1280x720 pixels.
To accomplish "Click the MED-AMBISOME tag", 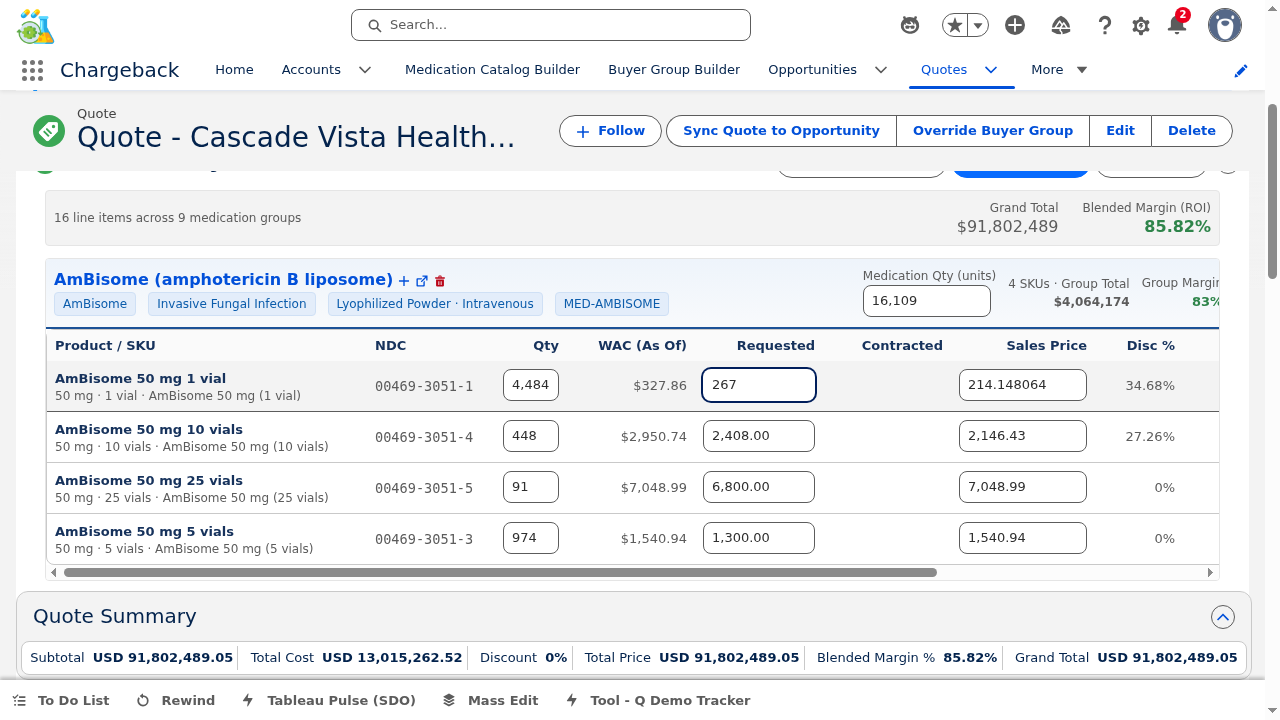I will point(612,304).
